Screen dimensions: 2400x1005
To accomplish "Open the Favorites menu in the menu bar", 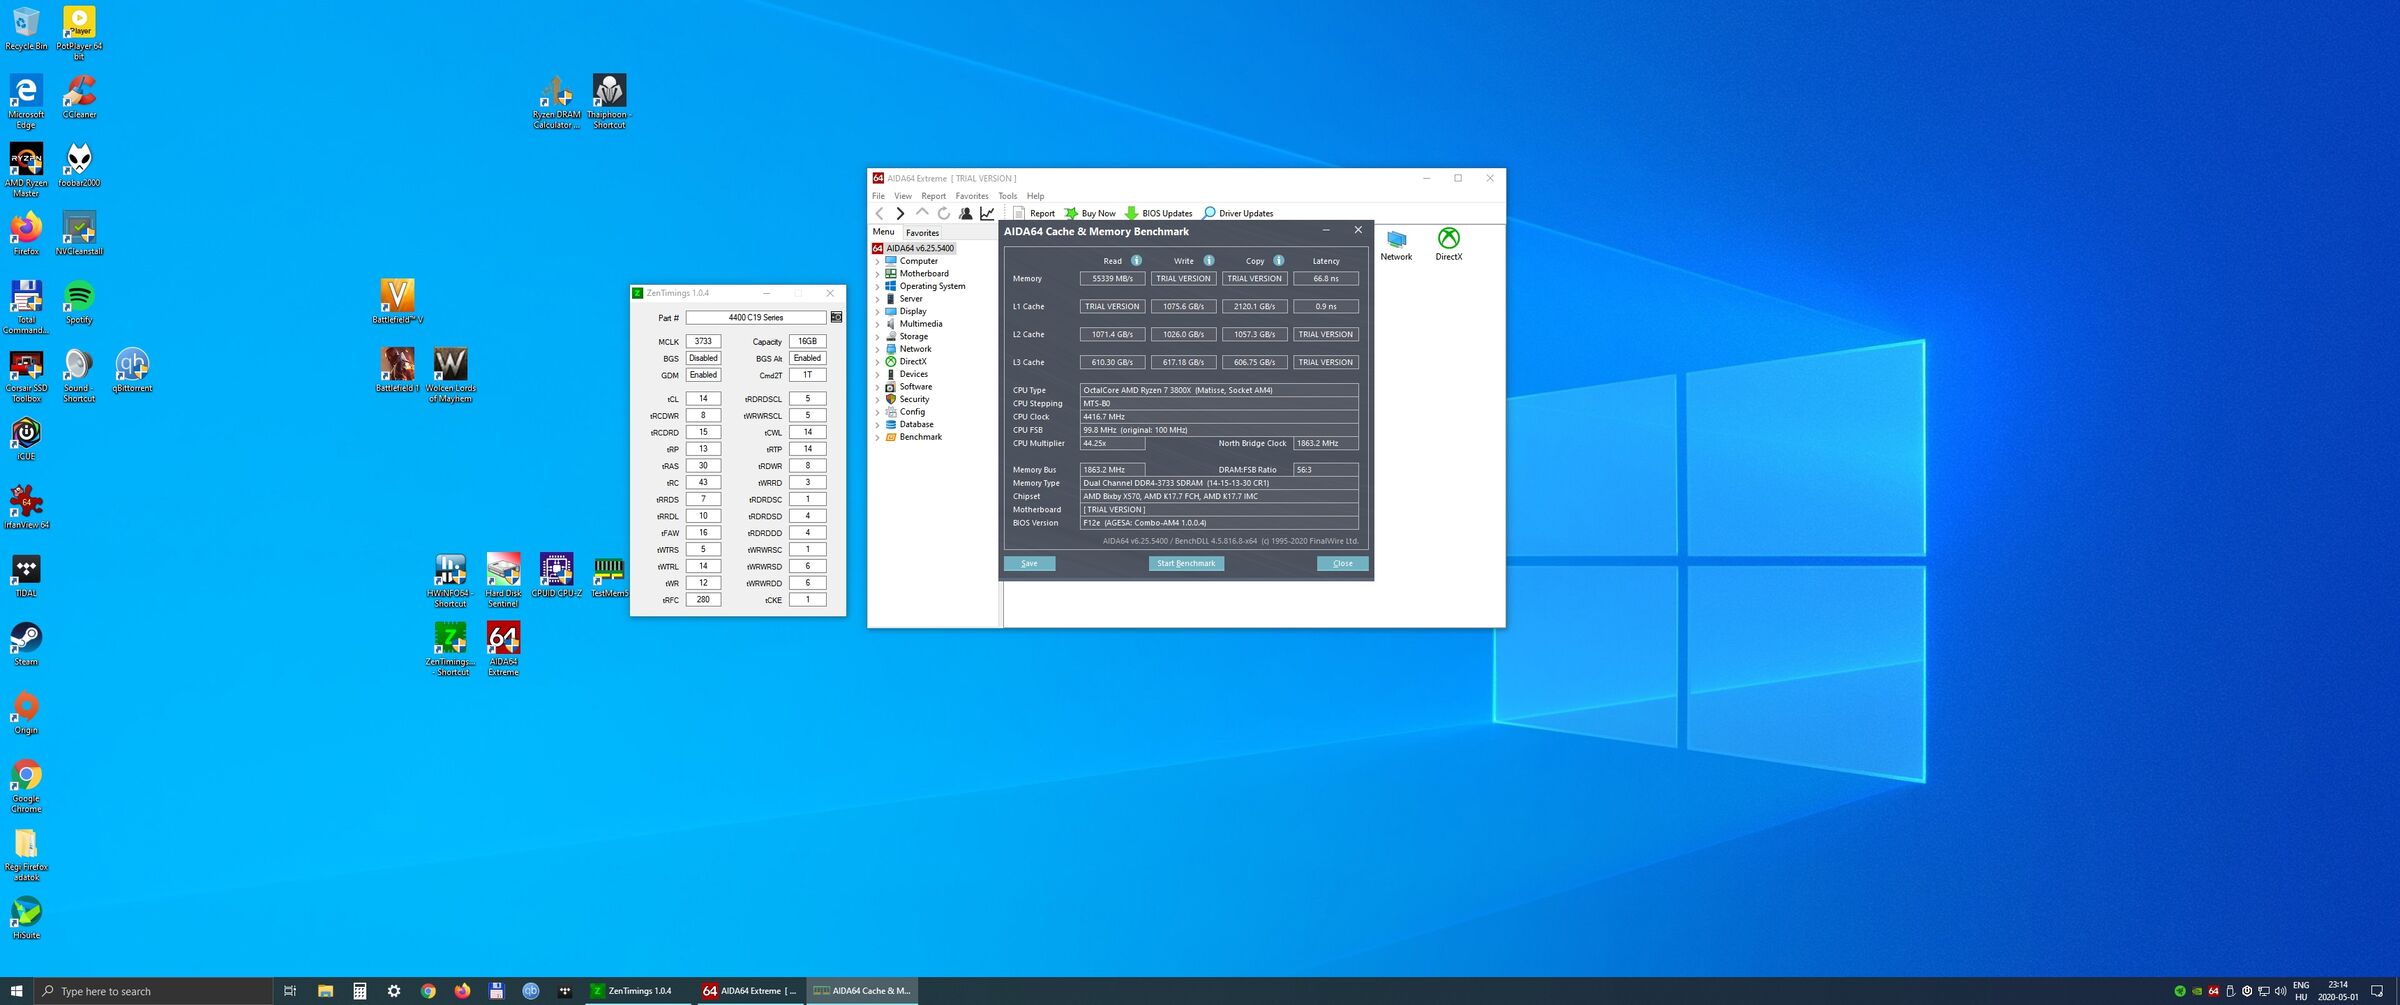I will click(971, 196).
